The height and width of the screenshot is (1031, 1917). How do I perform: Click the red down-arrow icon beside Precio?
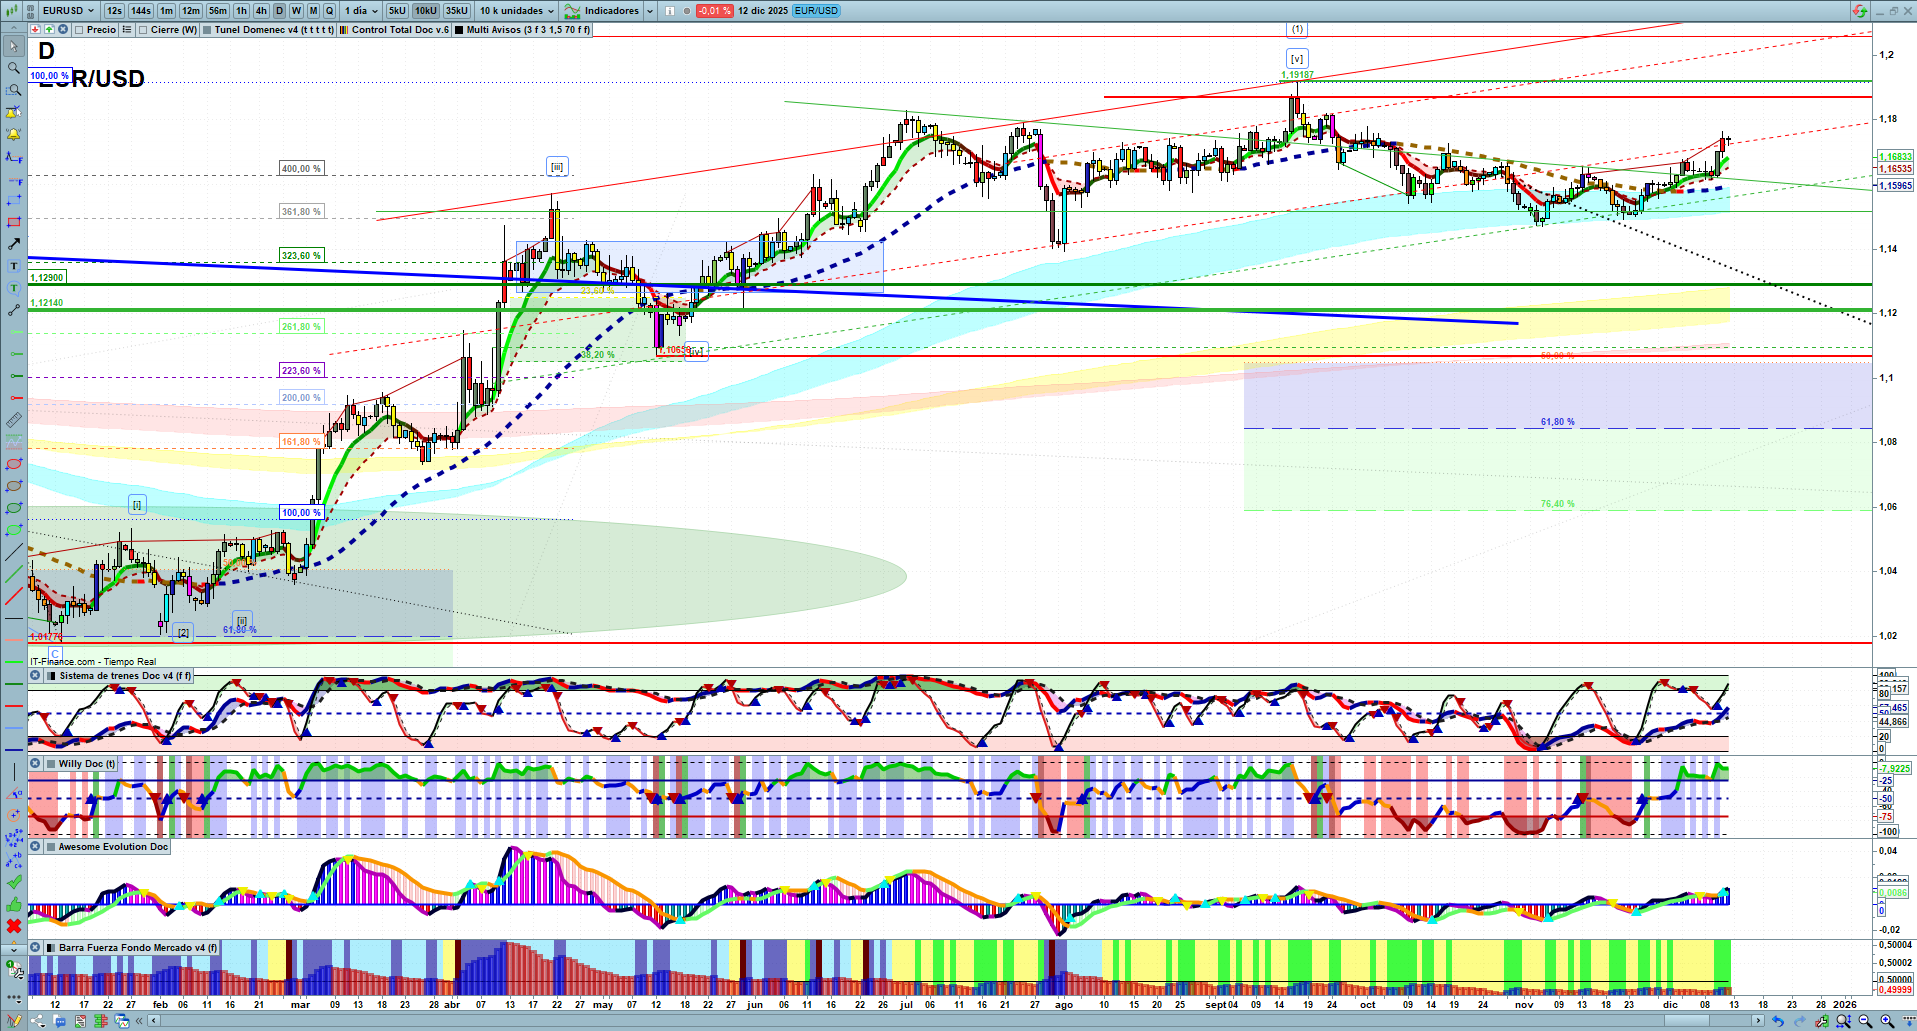35,30
